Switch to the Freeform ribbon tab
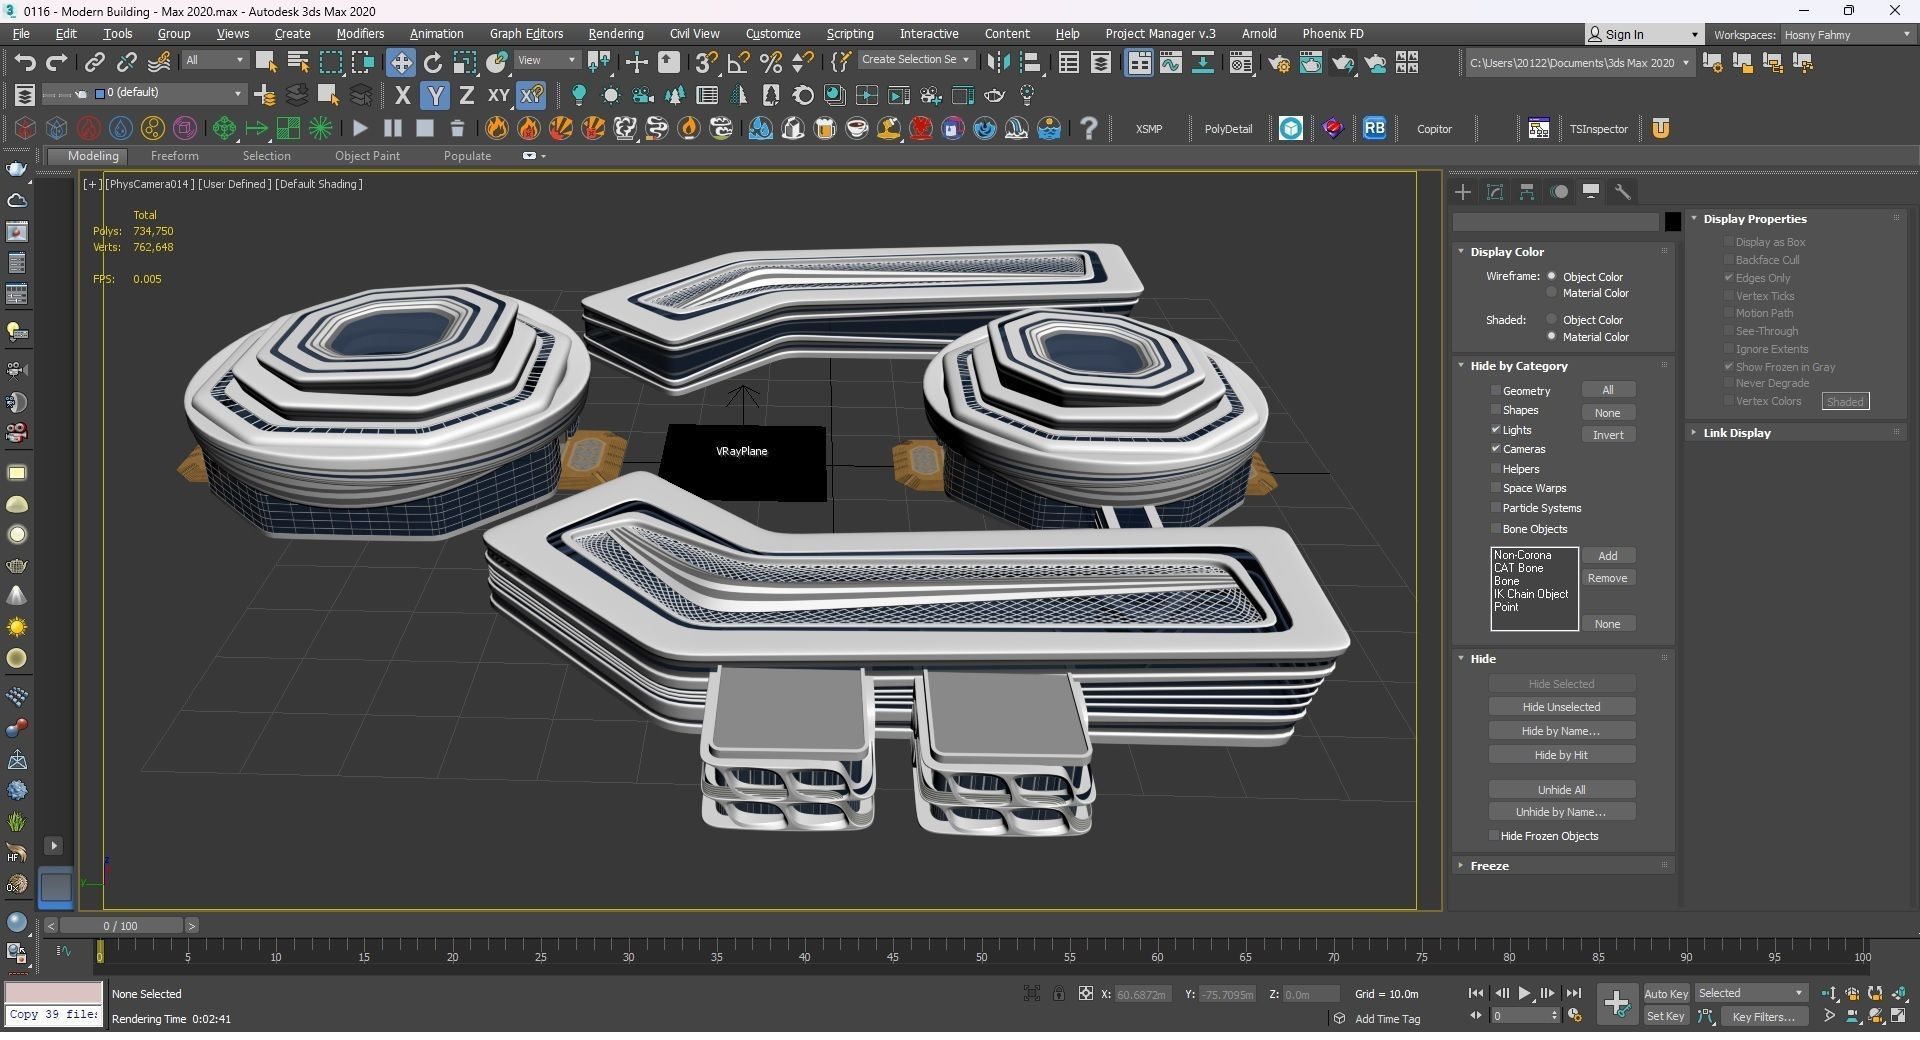1920x1040 pixels. click(174, 156)
